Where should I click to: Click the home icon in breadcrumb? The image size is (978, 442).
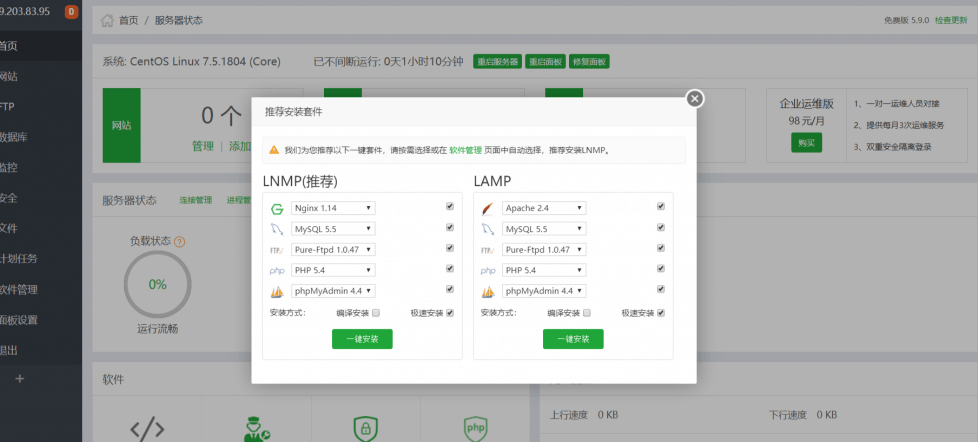tap(107, 20)
